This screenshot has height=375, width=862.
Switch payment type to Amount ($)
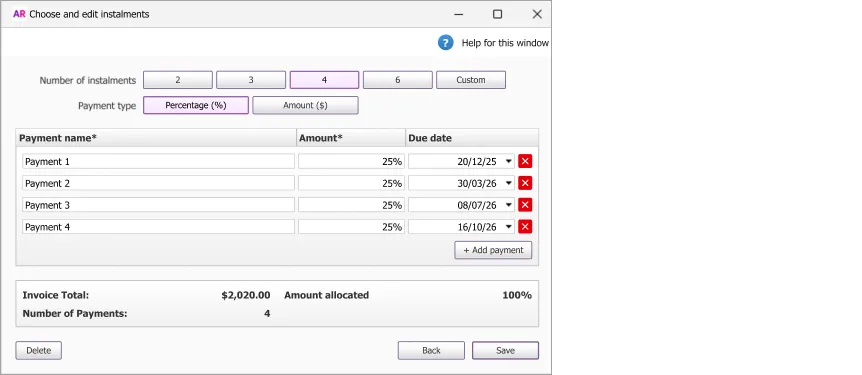[305, 105]
